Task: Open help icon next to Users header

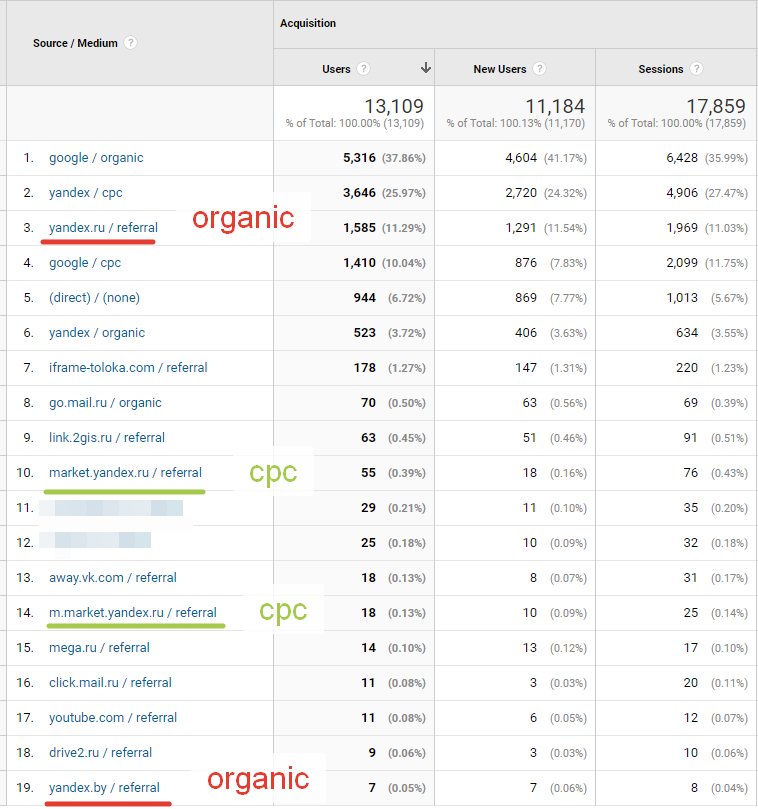Action: pos(364,69)
